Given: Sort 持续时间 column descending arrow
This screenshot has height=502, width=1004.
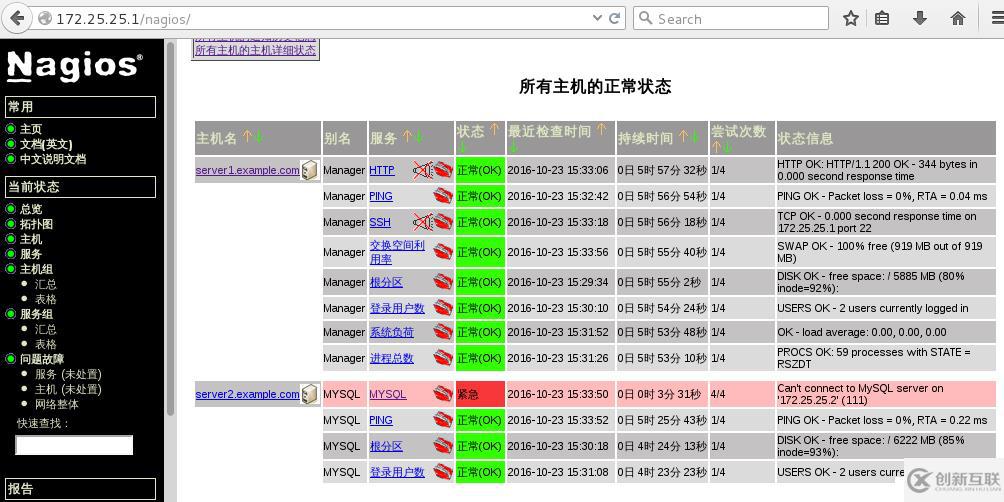Looking at the screenshot, I should (695, 136).
